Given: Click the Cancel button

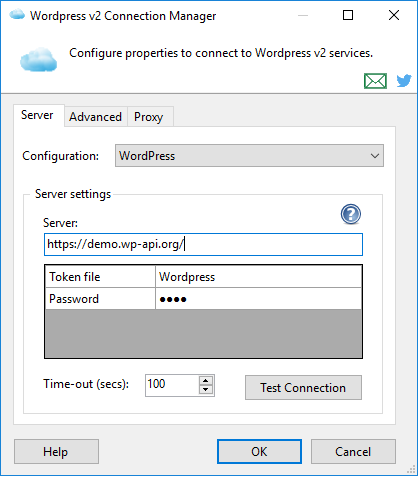Looking at the screenshot, I should click(353, 452).
